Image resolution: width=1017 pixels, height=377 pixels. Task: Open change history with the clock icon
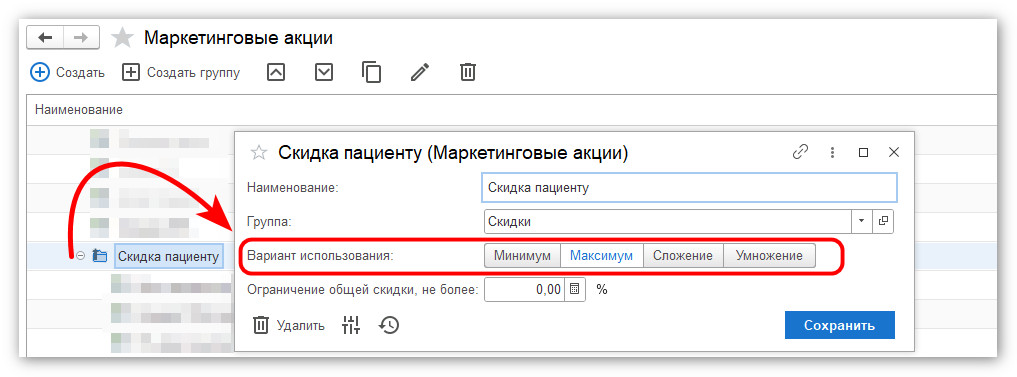(x=389, y=325)
